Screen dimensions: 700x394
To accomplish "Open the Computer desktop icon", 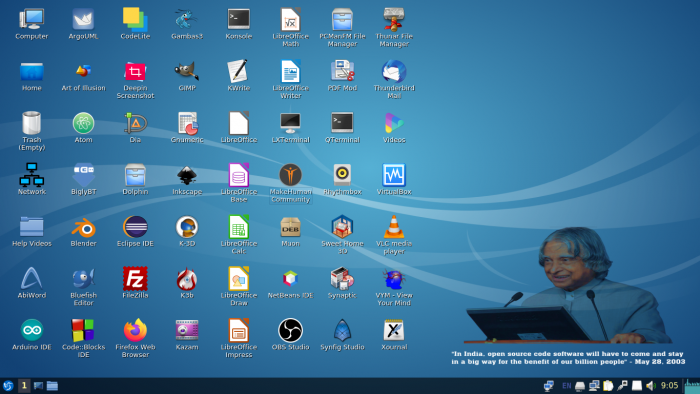I will coord(31,20).
